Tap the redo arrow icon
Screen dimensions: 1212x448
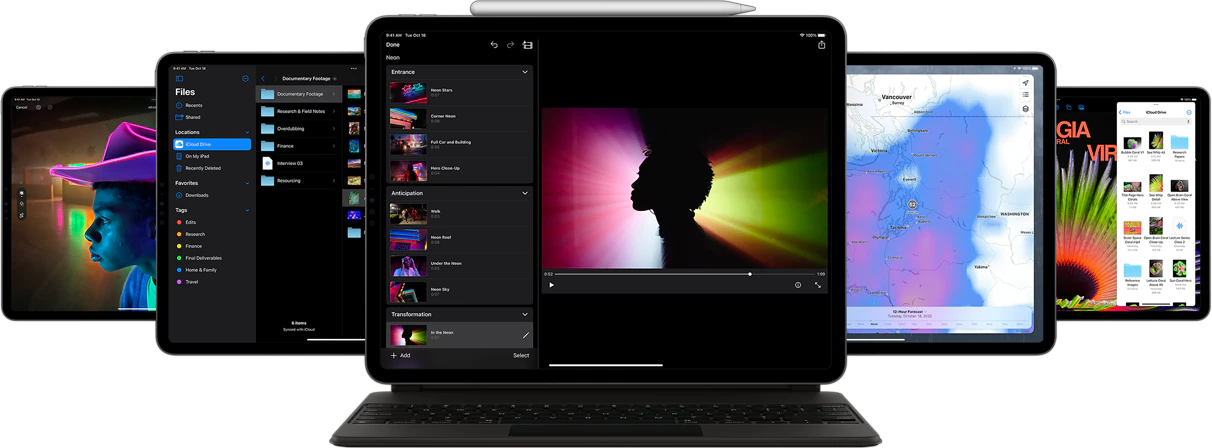click(x=510, y=45)
